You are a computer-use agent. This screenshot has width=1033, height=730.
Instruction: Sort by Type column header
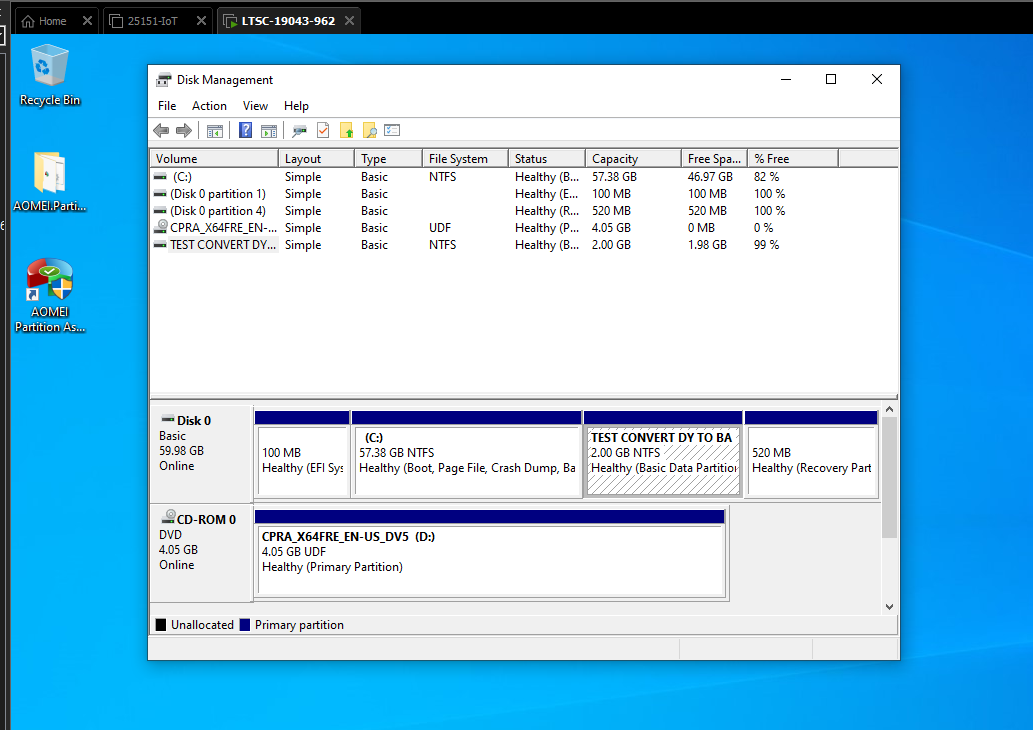(x=389, y=159)
